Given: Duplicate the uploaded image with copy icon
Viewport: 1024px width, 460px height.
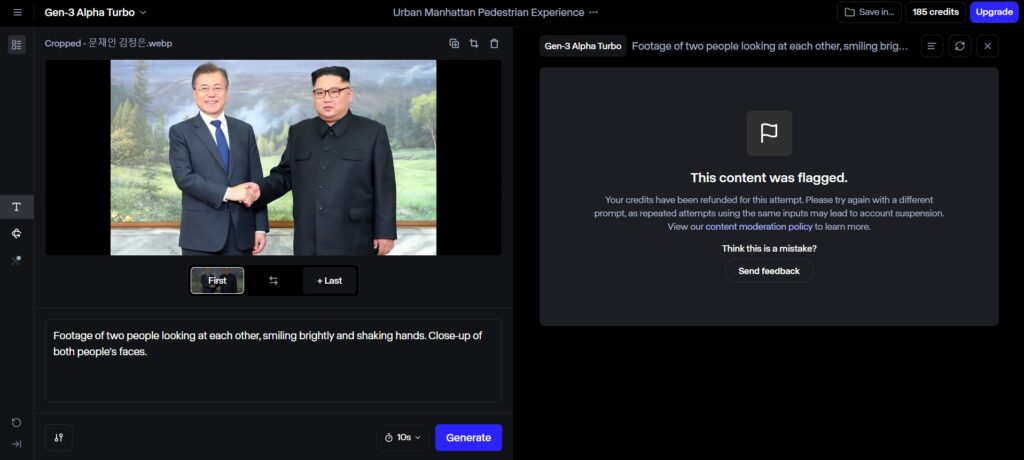Looking at the screenshot, I should 454,44.
